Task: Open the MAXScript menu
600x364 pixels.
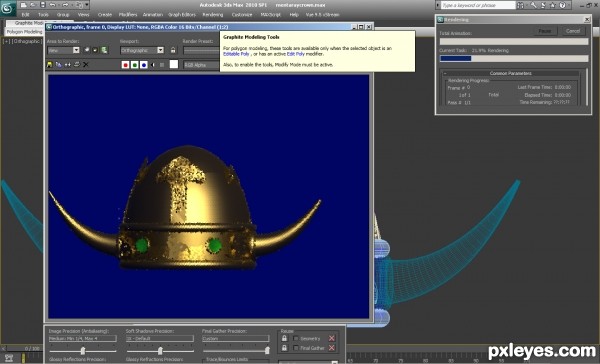Action: (x=271, y=15)
